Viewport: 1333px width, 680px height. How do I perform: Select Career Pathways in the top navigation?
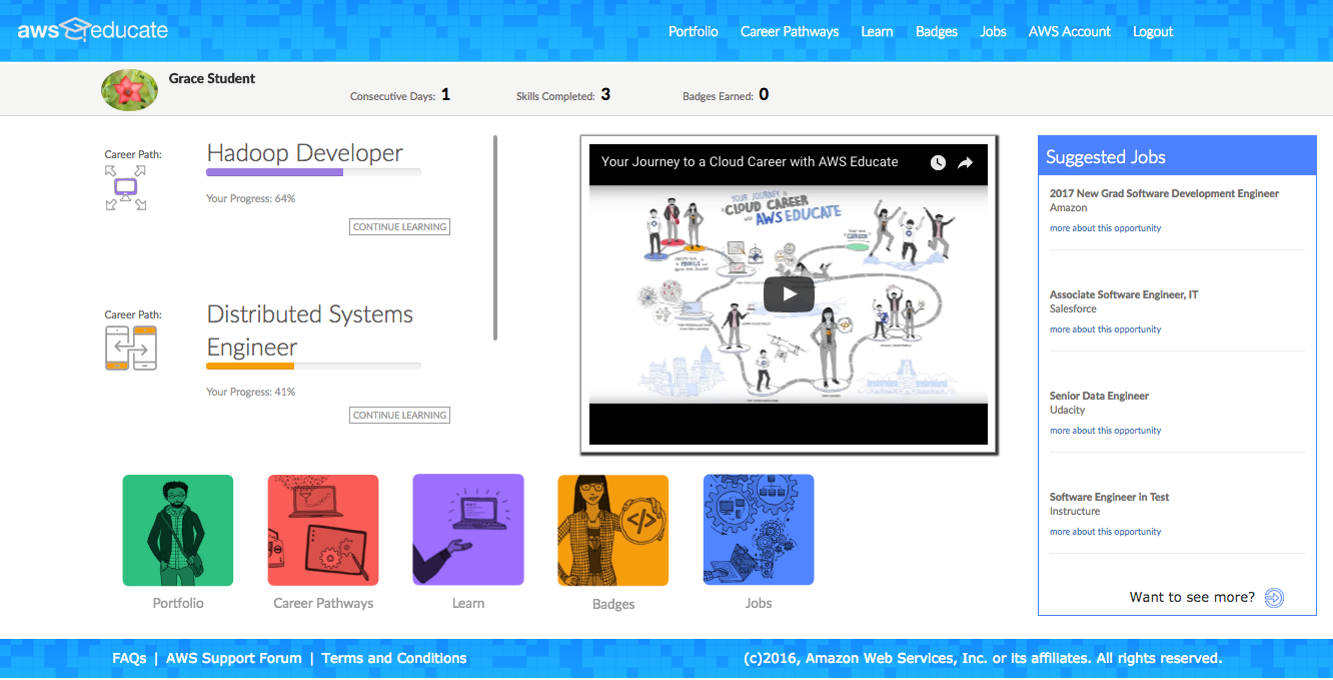click(789, 31)
